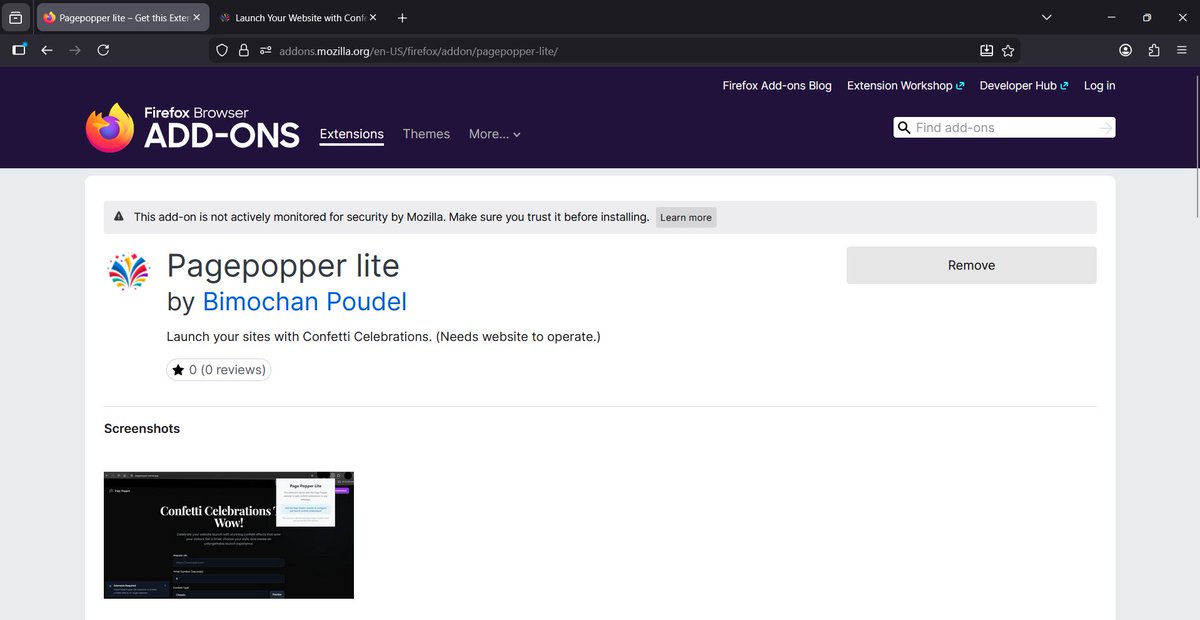Select the Extensions navigation item
Image resolution: width=1200 pixels, height=620 pixels.
(352, 134)
